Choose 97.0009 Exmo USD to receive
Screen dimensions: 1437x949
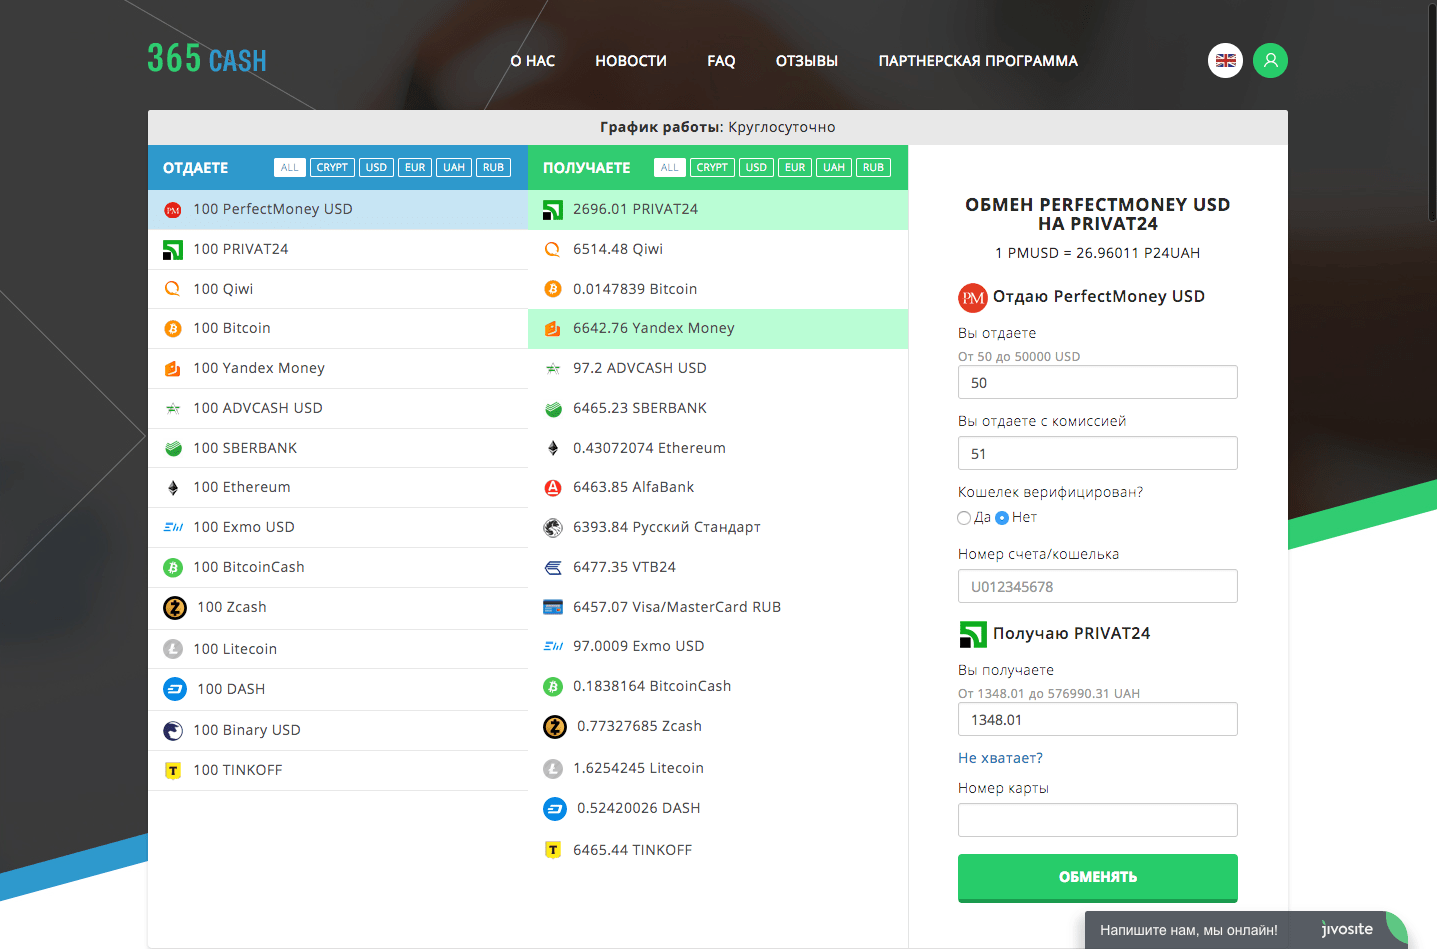pyautogui.click(x=718, y=646)
